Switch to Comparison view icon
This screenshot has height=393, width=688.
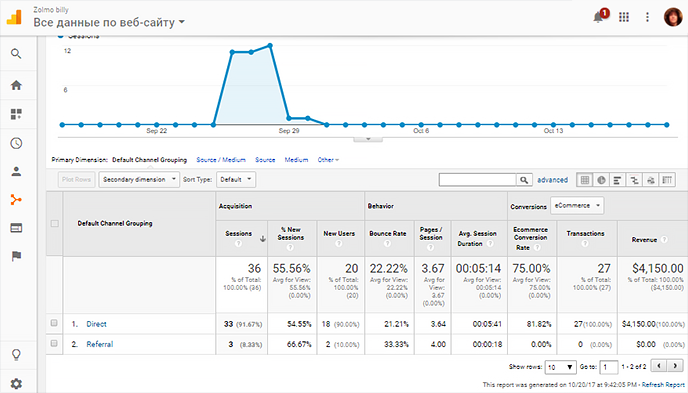(634, 180)
